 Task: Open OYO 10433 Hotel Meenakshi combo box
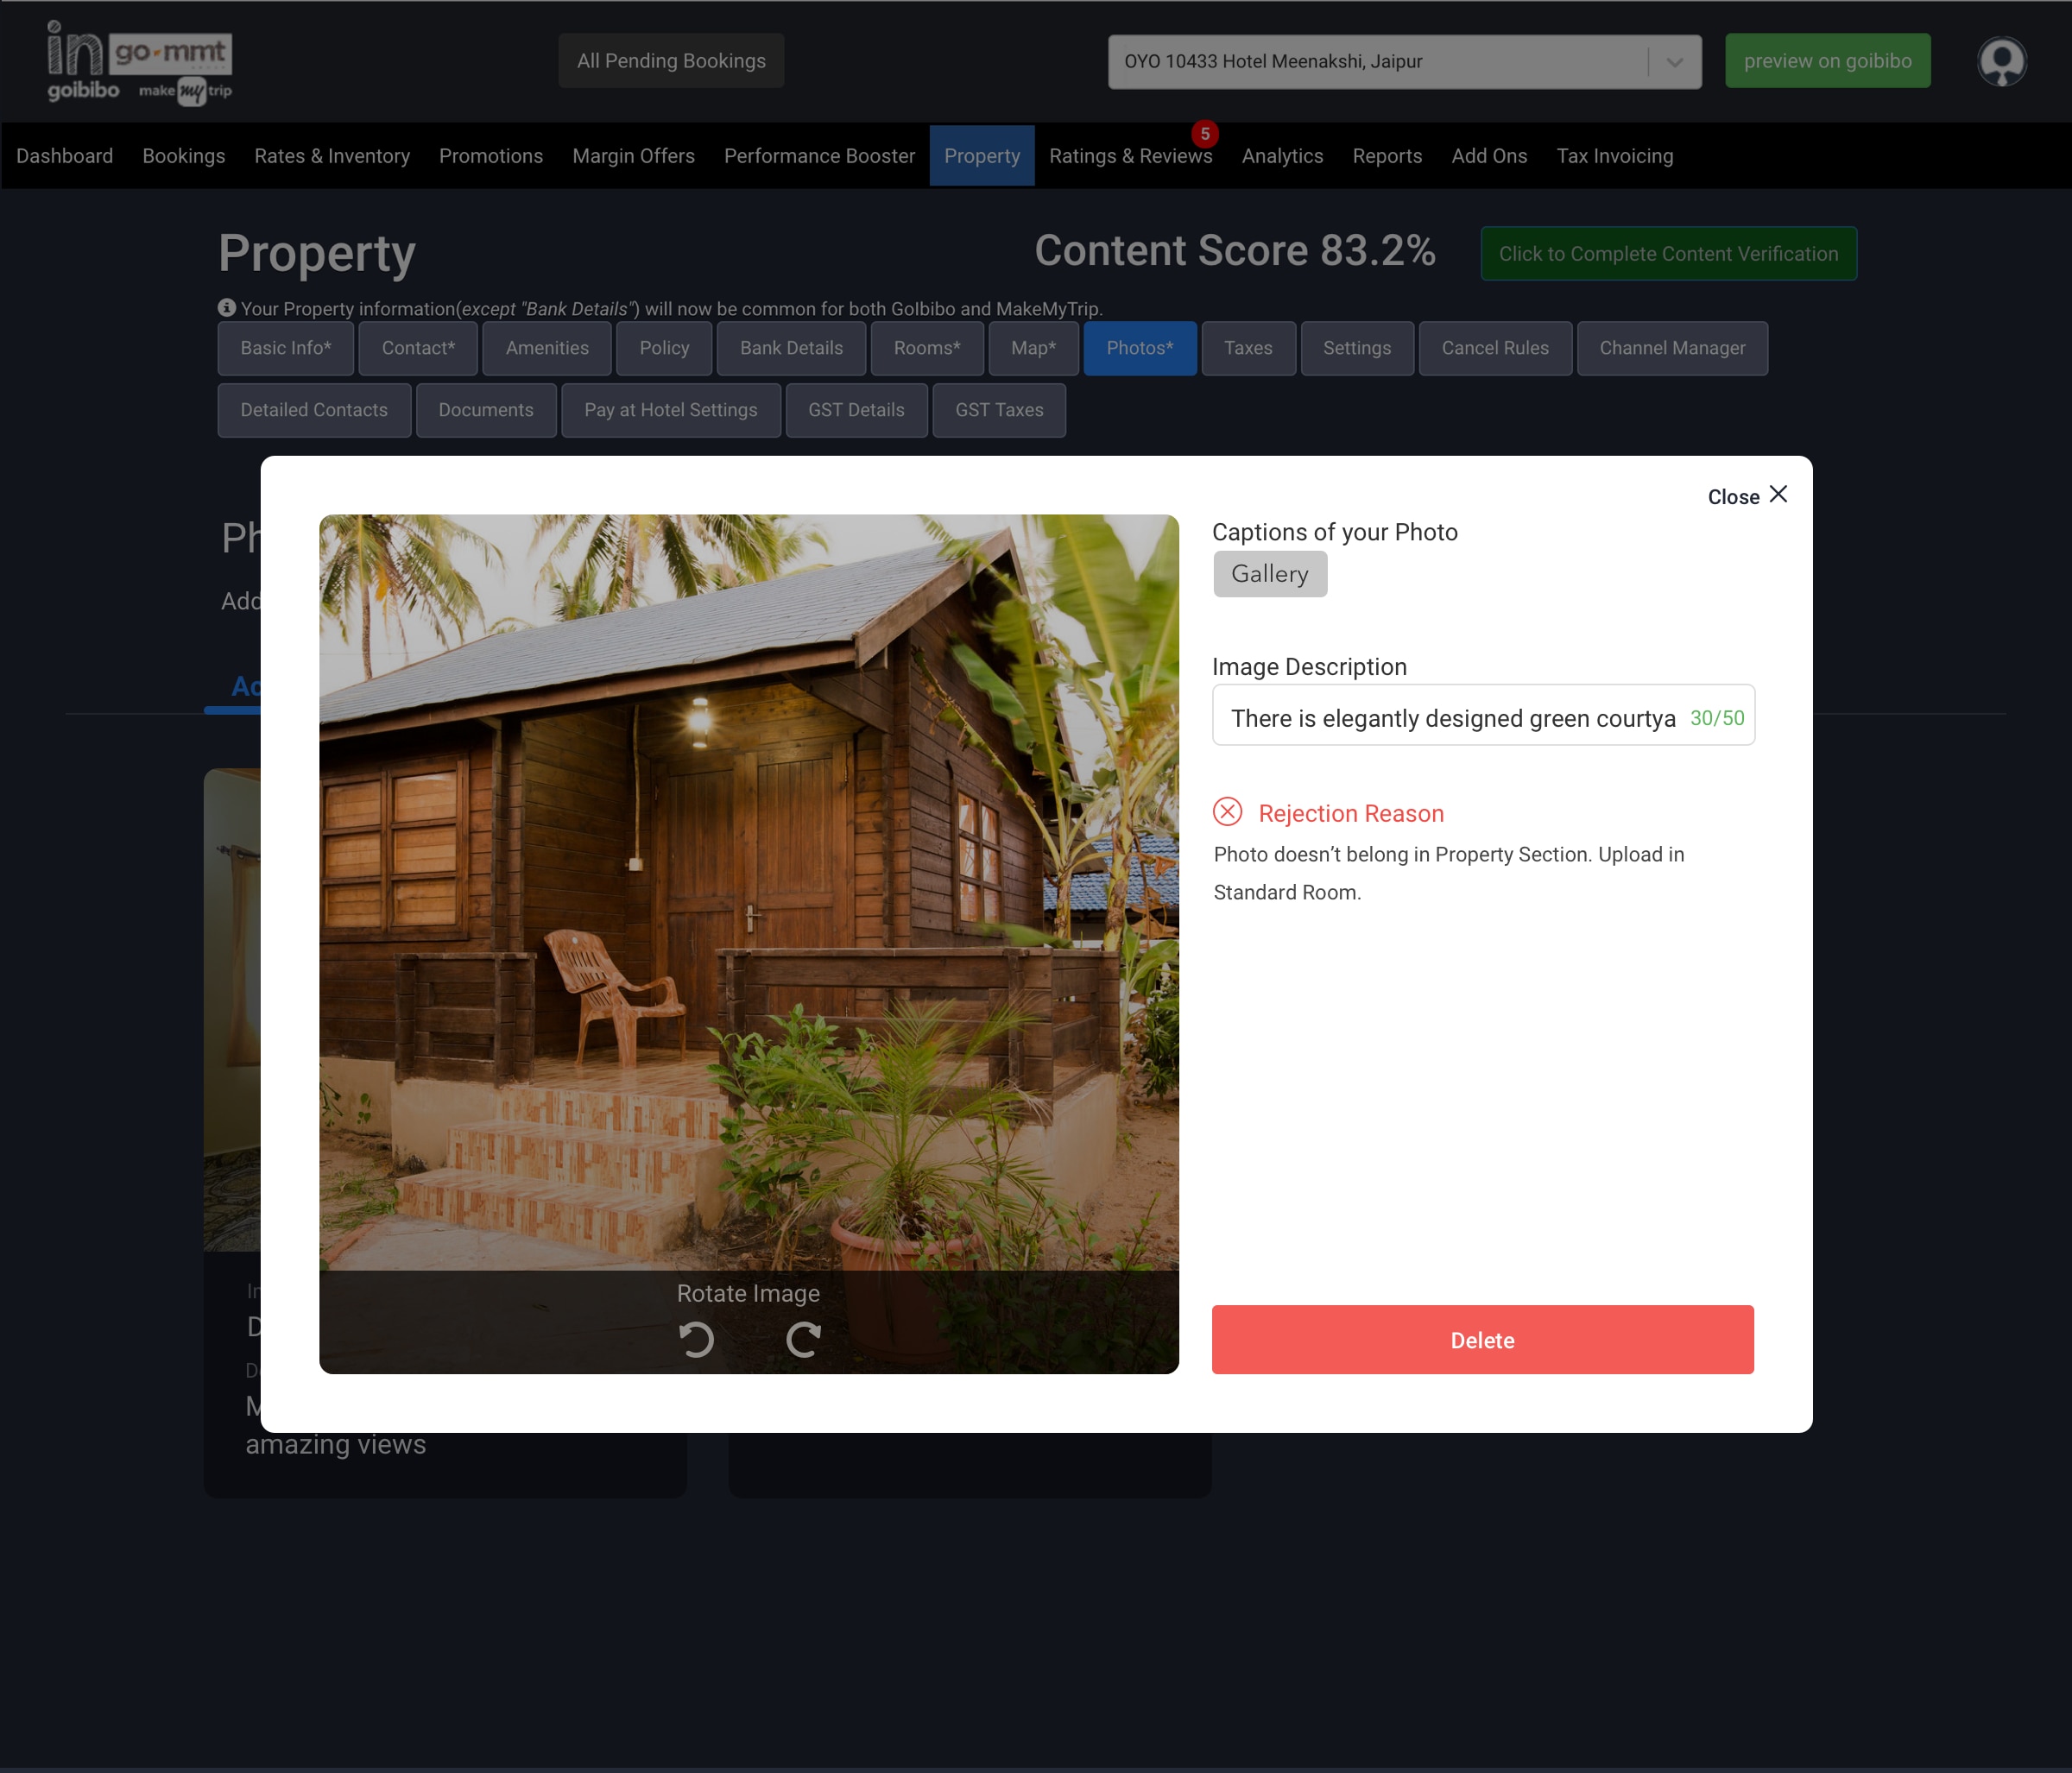coord(1380,62)
